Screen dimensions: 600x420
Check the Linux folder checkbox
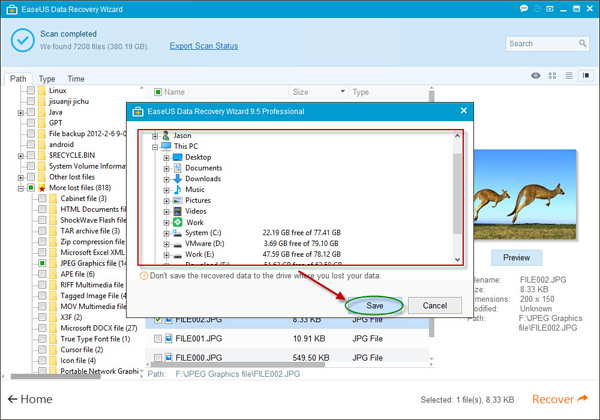pyautogui.click(x=31, y=91)
